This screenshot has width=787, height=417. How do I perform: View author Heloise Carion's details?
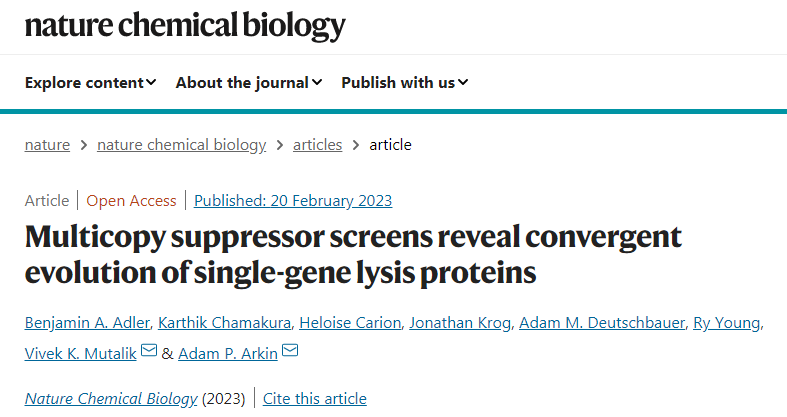[345, 322]
